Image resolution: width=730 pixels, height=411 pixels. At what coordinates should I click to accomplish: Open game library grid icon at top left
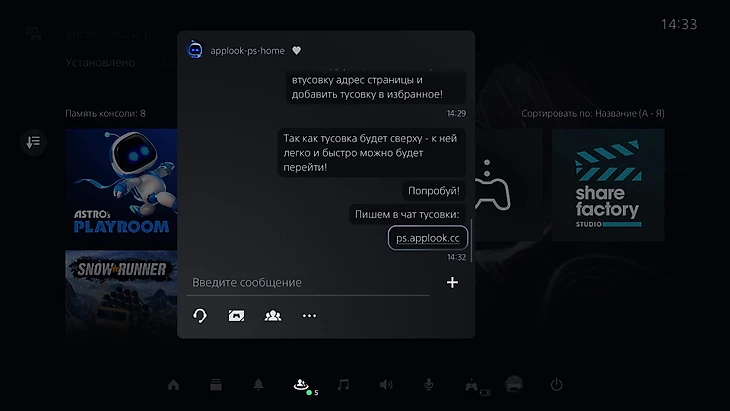(34, 34)
